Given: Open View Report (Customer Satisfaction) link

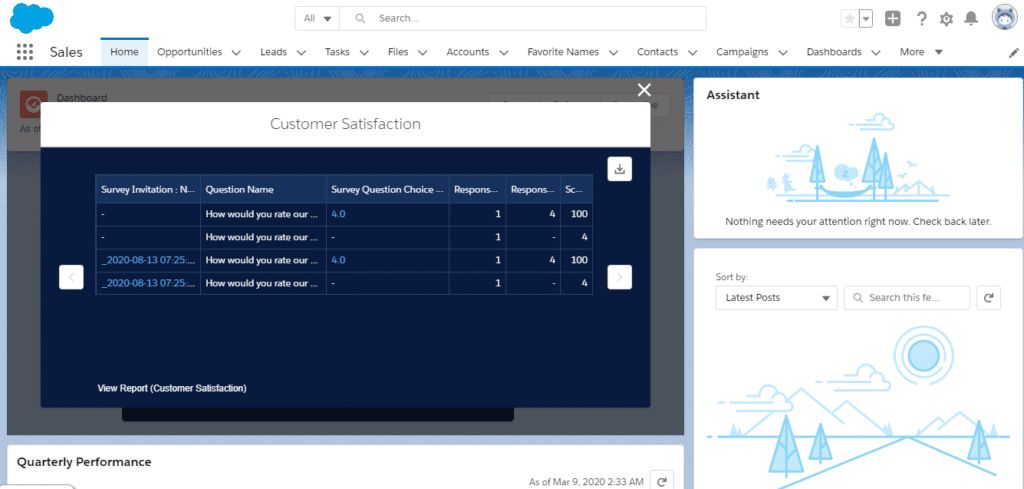Looking at the screenshot, I should tap(172, 388).
